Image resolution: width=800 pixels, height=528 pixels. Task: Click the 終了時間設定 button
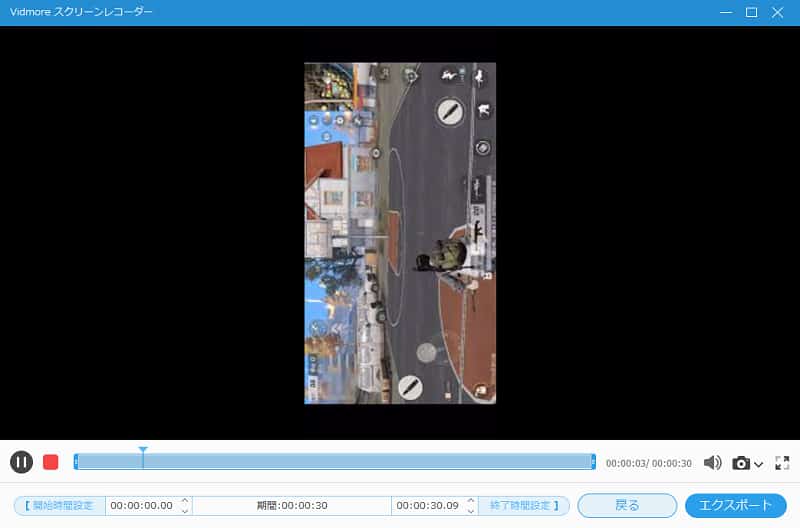[x=524, y=505]
